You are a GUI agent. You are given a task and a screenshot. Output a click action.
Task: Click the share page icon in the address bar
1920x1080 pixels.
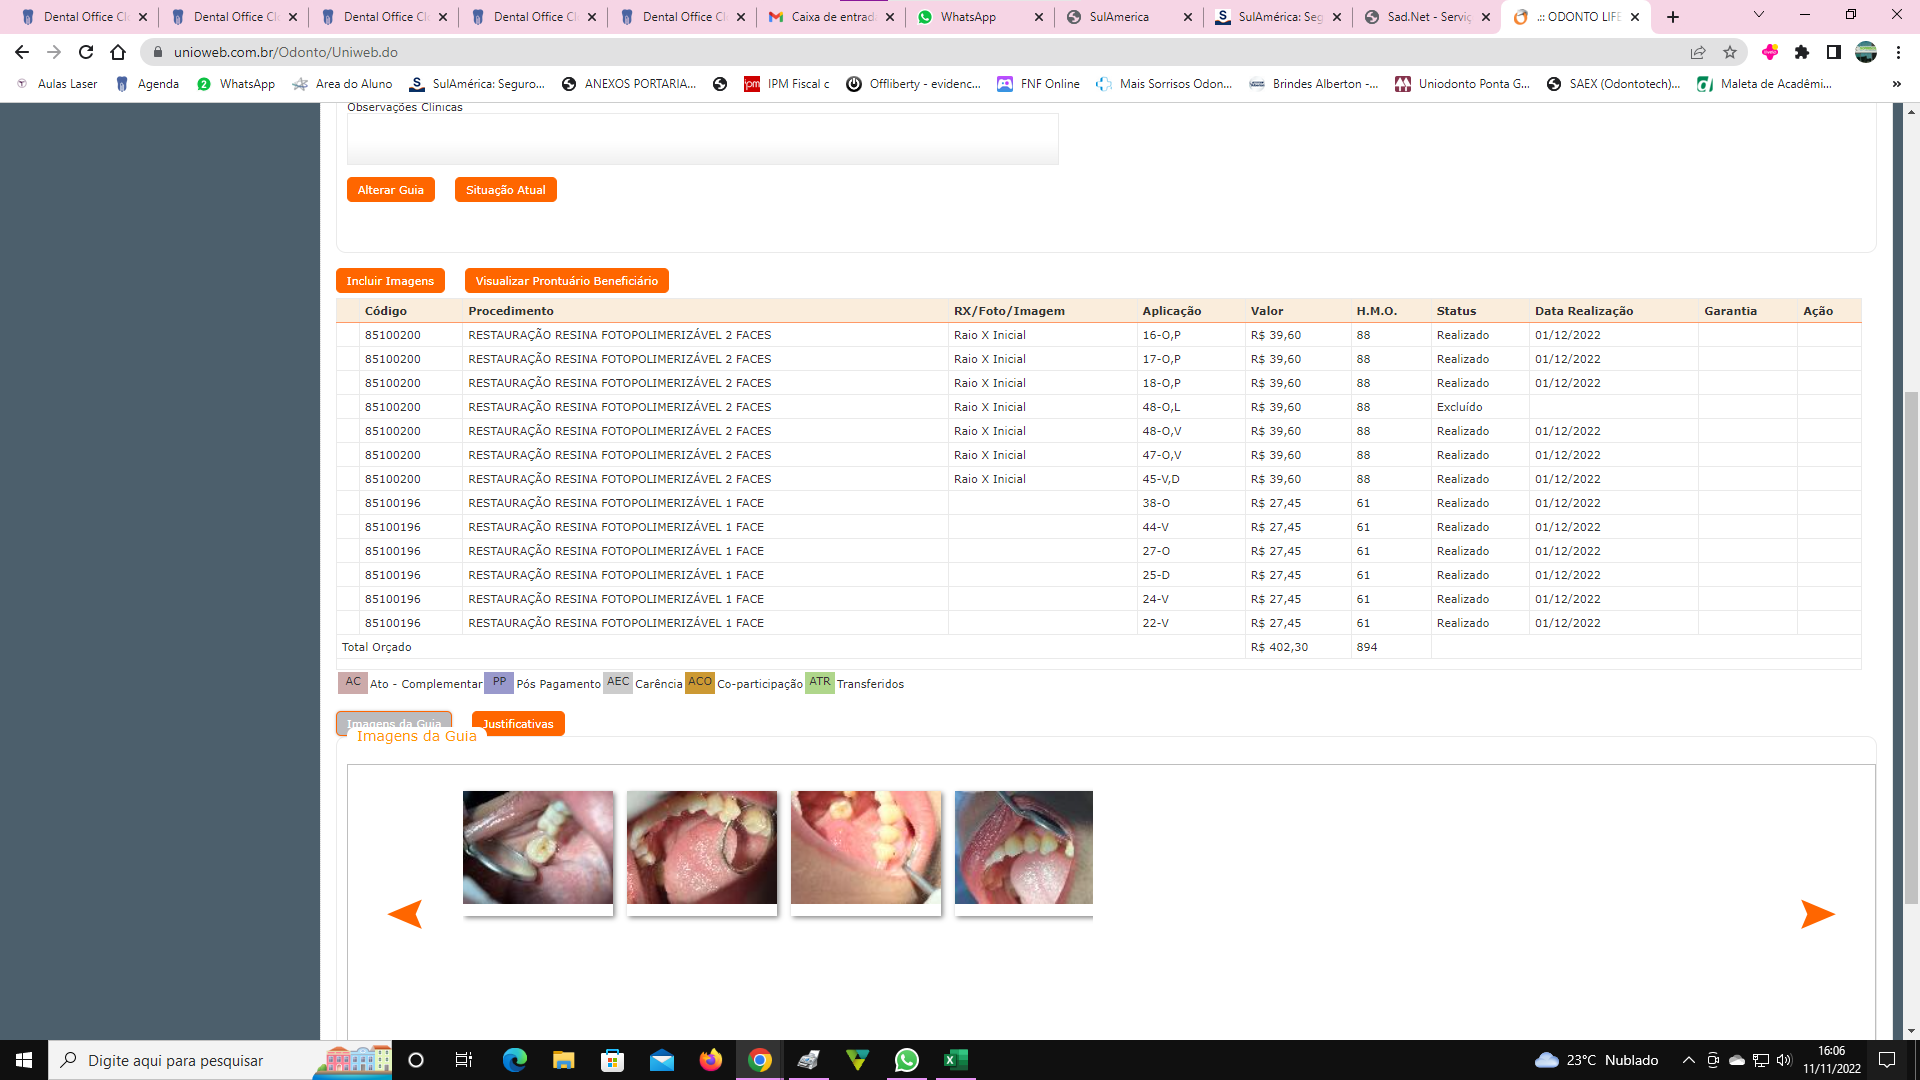click(x=1698, y=52)
